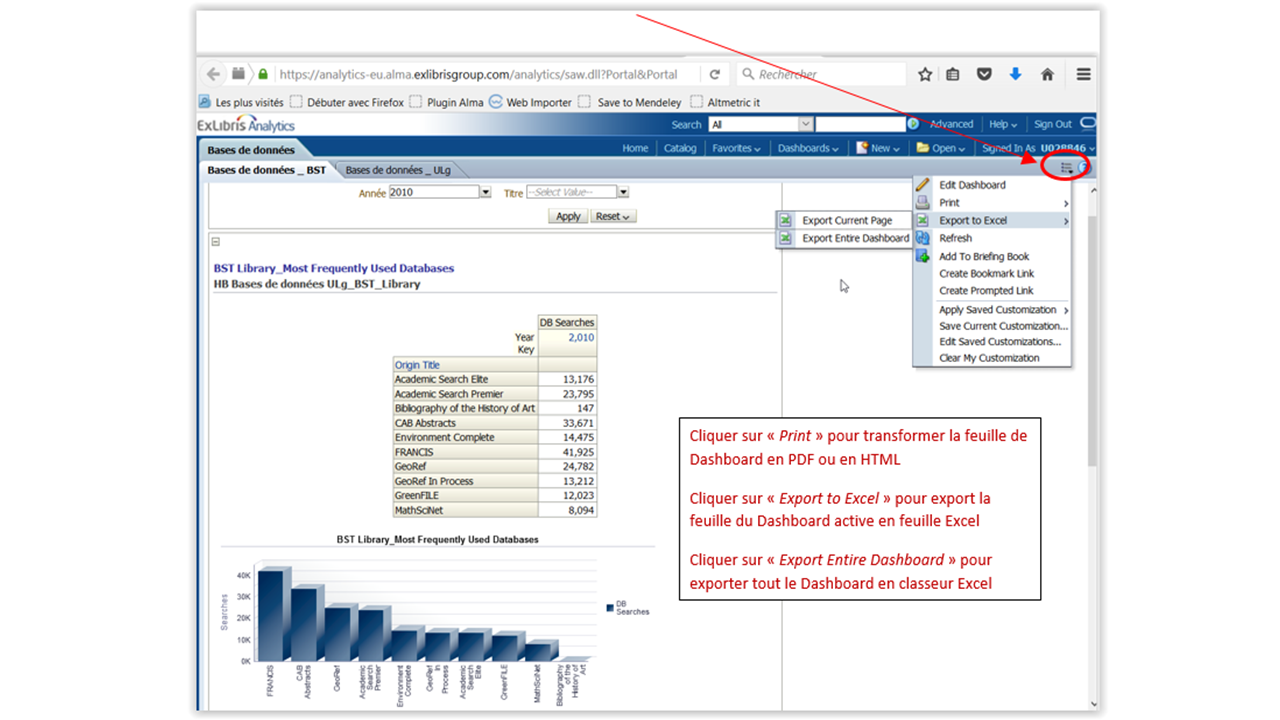Switch to Bases de données _ ULg tab
Viewport: 1280px width, 720px height.
coord(398,171)
